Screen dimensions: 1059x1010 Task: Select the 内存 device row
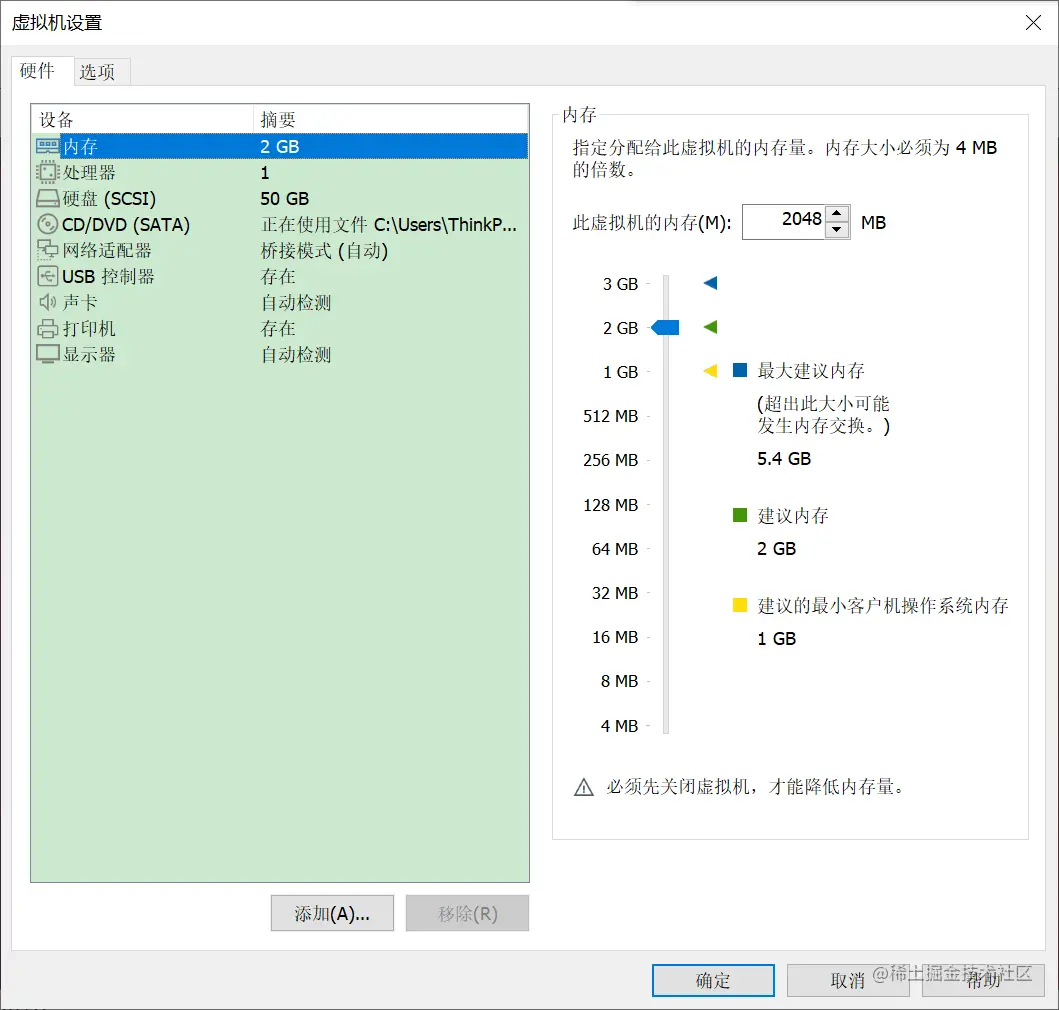[280, 146]
